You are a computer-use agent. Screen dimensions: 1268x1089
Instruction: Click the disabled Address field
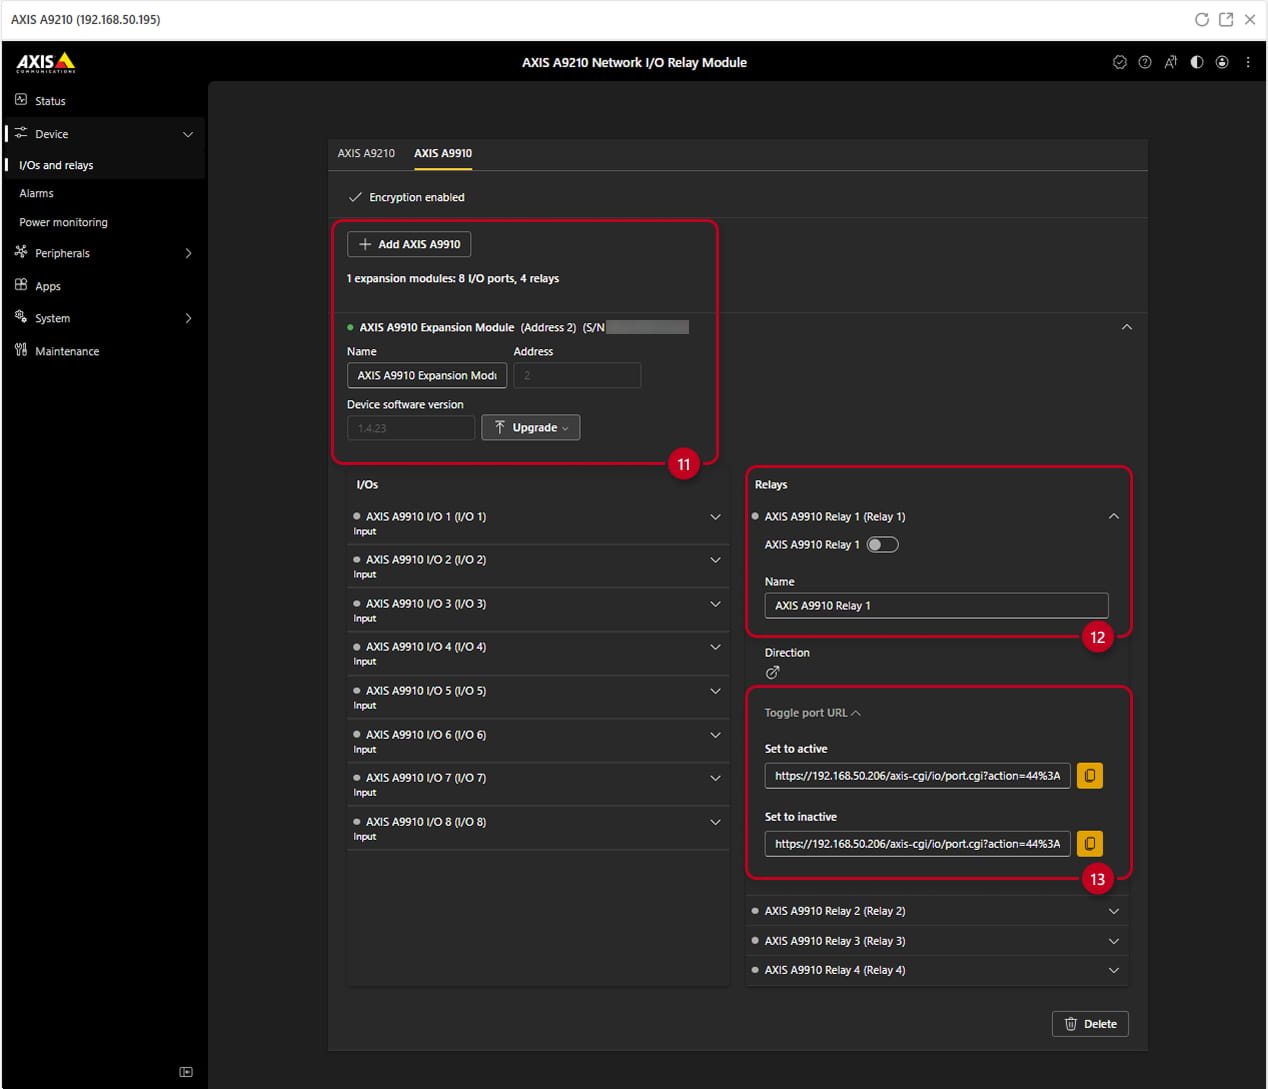(x=577, y=375)
